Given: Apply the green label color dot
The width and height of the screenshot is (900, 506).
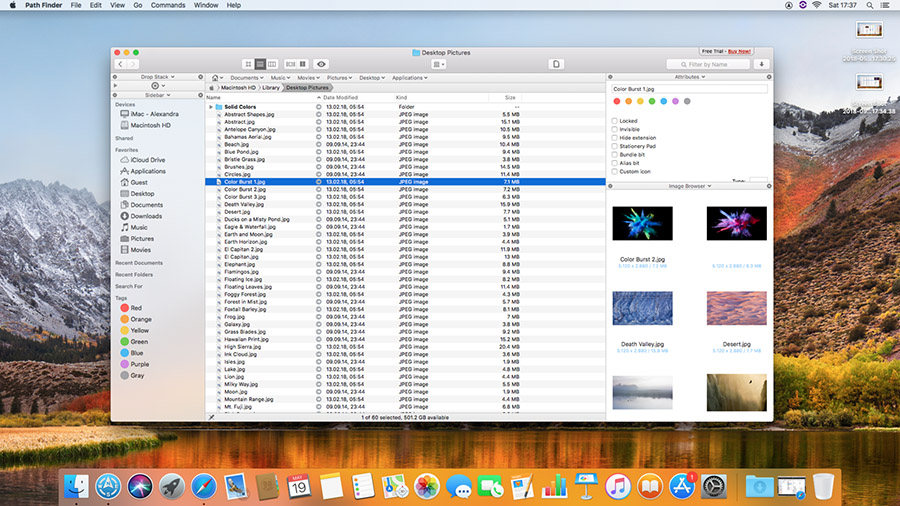Looking at the screenshot, I should (x=652, y=102).
